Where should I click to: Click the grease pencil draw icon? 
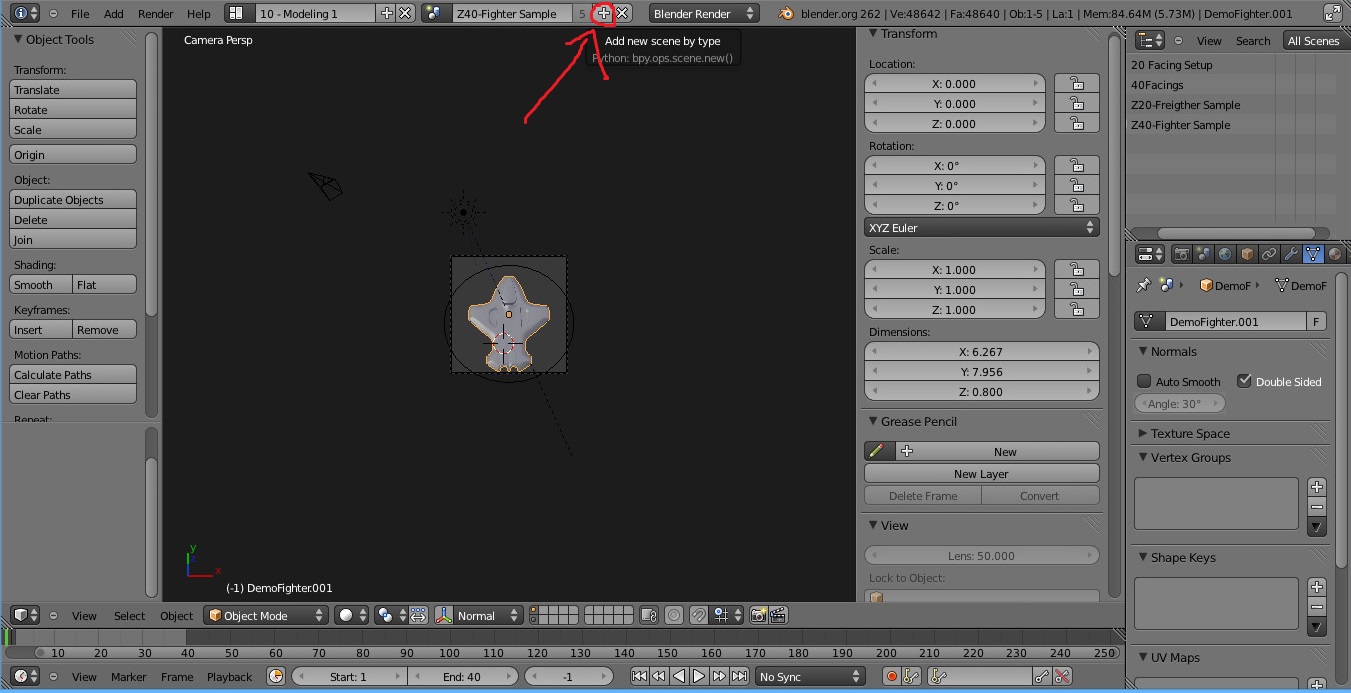(879, 451)
